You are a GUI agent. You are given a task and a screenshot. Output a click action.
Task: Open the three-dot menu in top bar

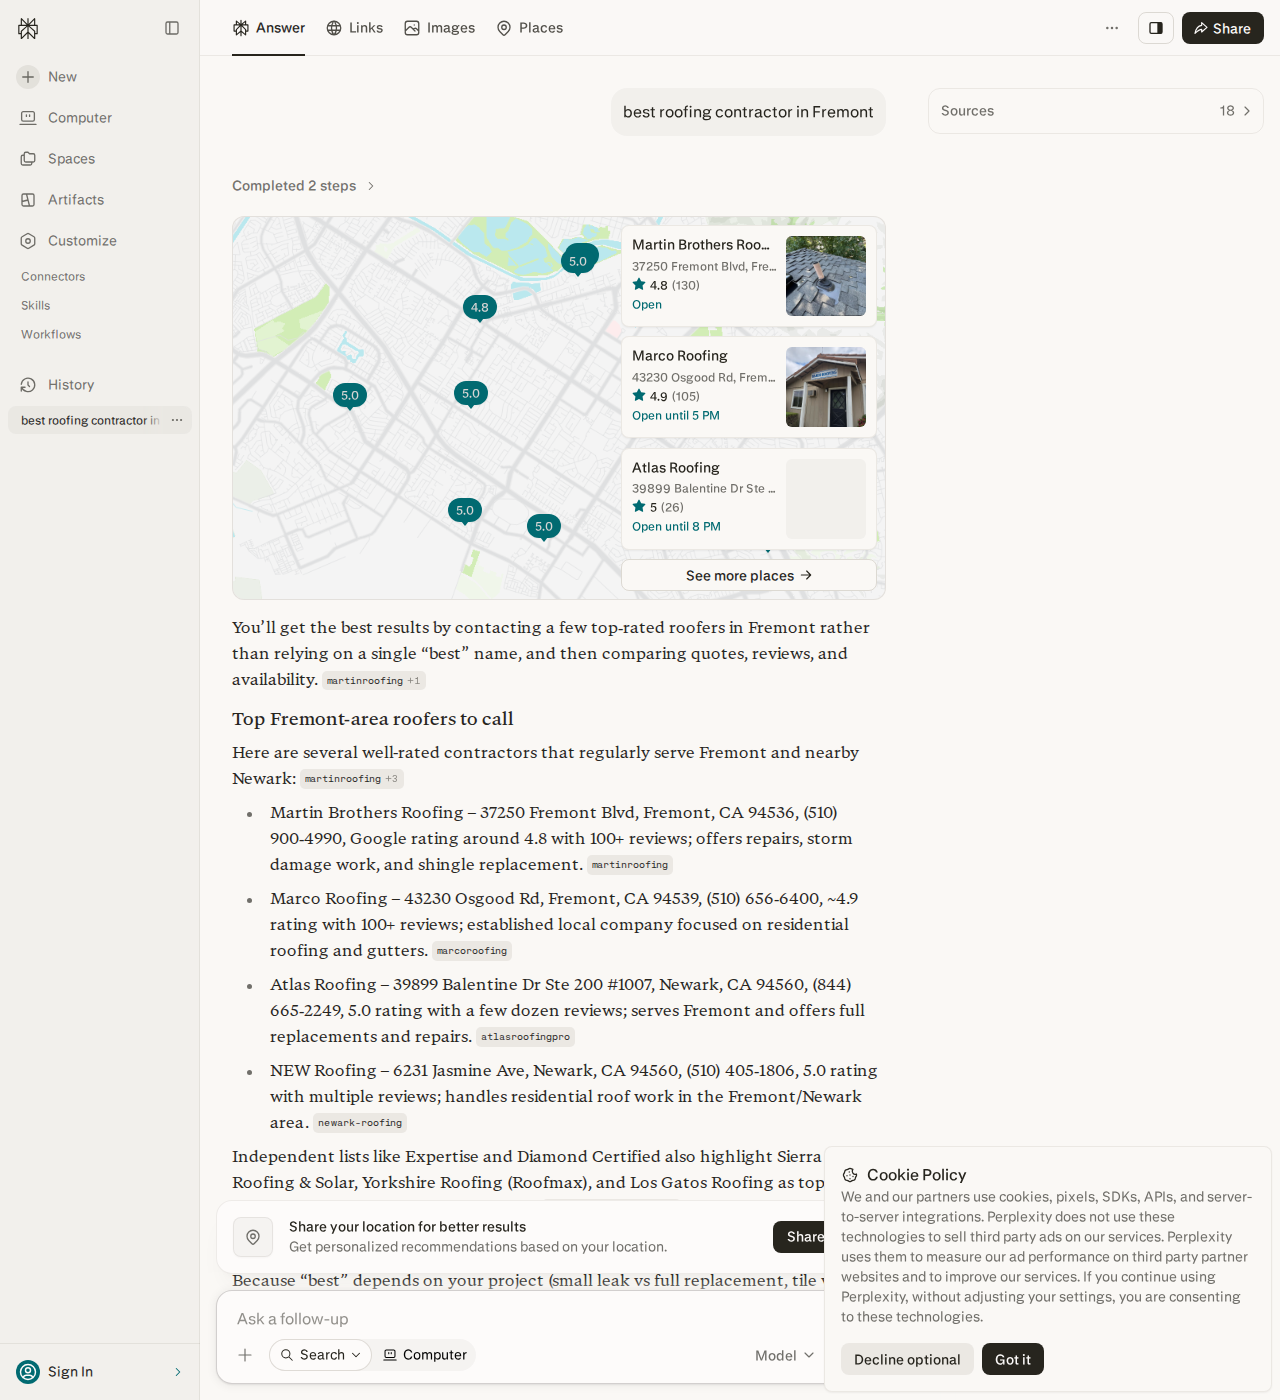coord(1112,28)
